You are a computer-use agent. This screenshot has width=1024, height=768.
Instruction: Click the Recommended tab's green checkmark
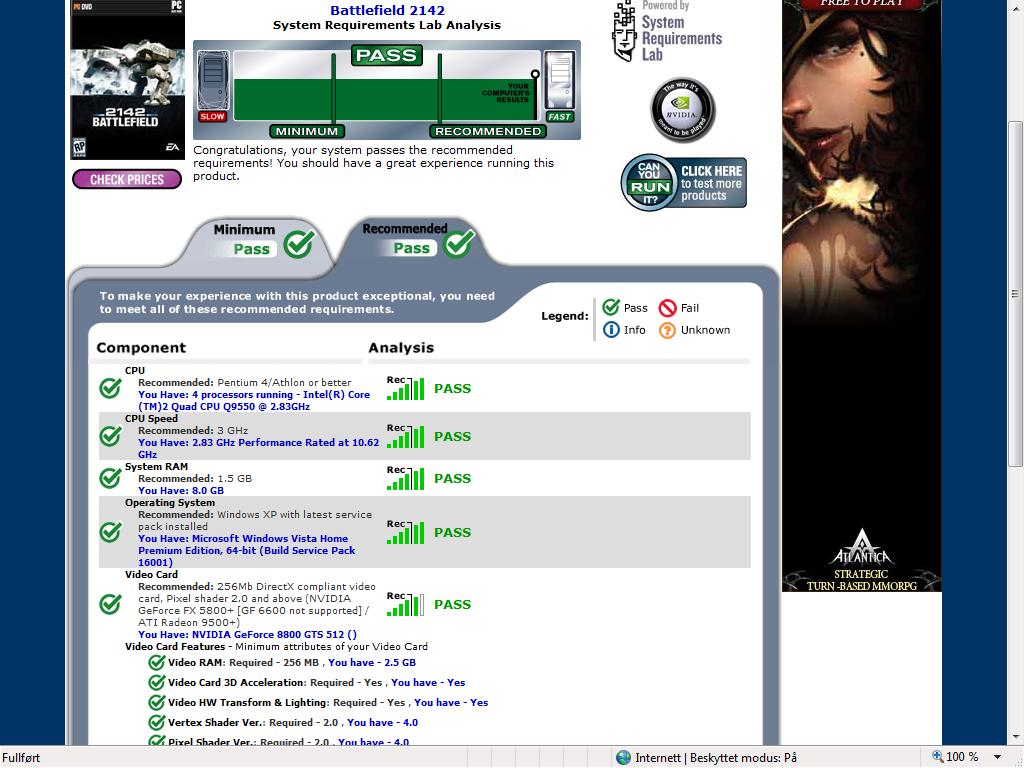[458, 244]
